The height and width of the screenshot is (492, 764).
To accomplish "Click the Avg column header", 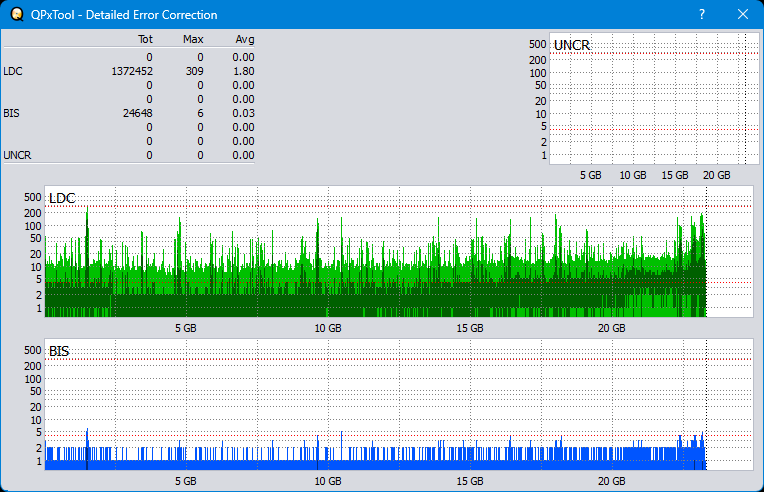I will coord(245,39).
